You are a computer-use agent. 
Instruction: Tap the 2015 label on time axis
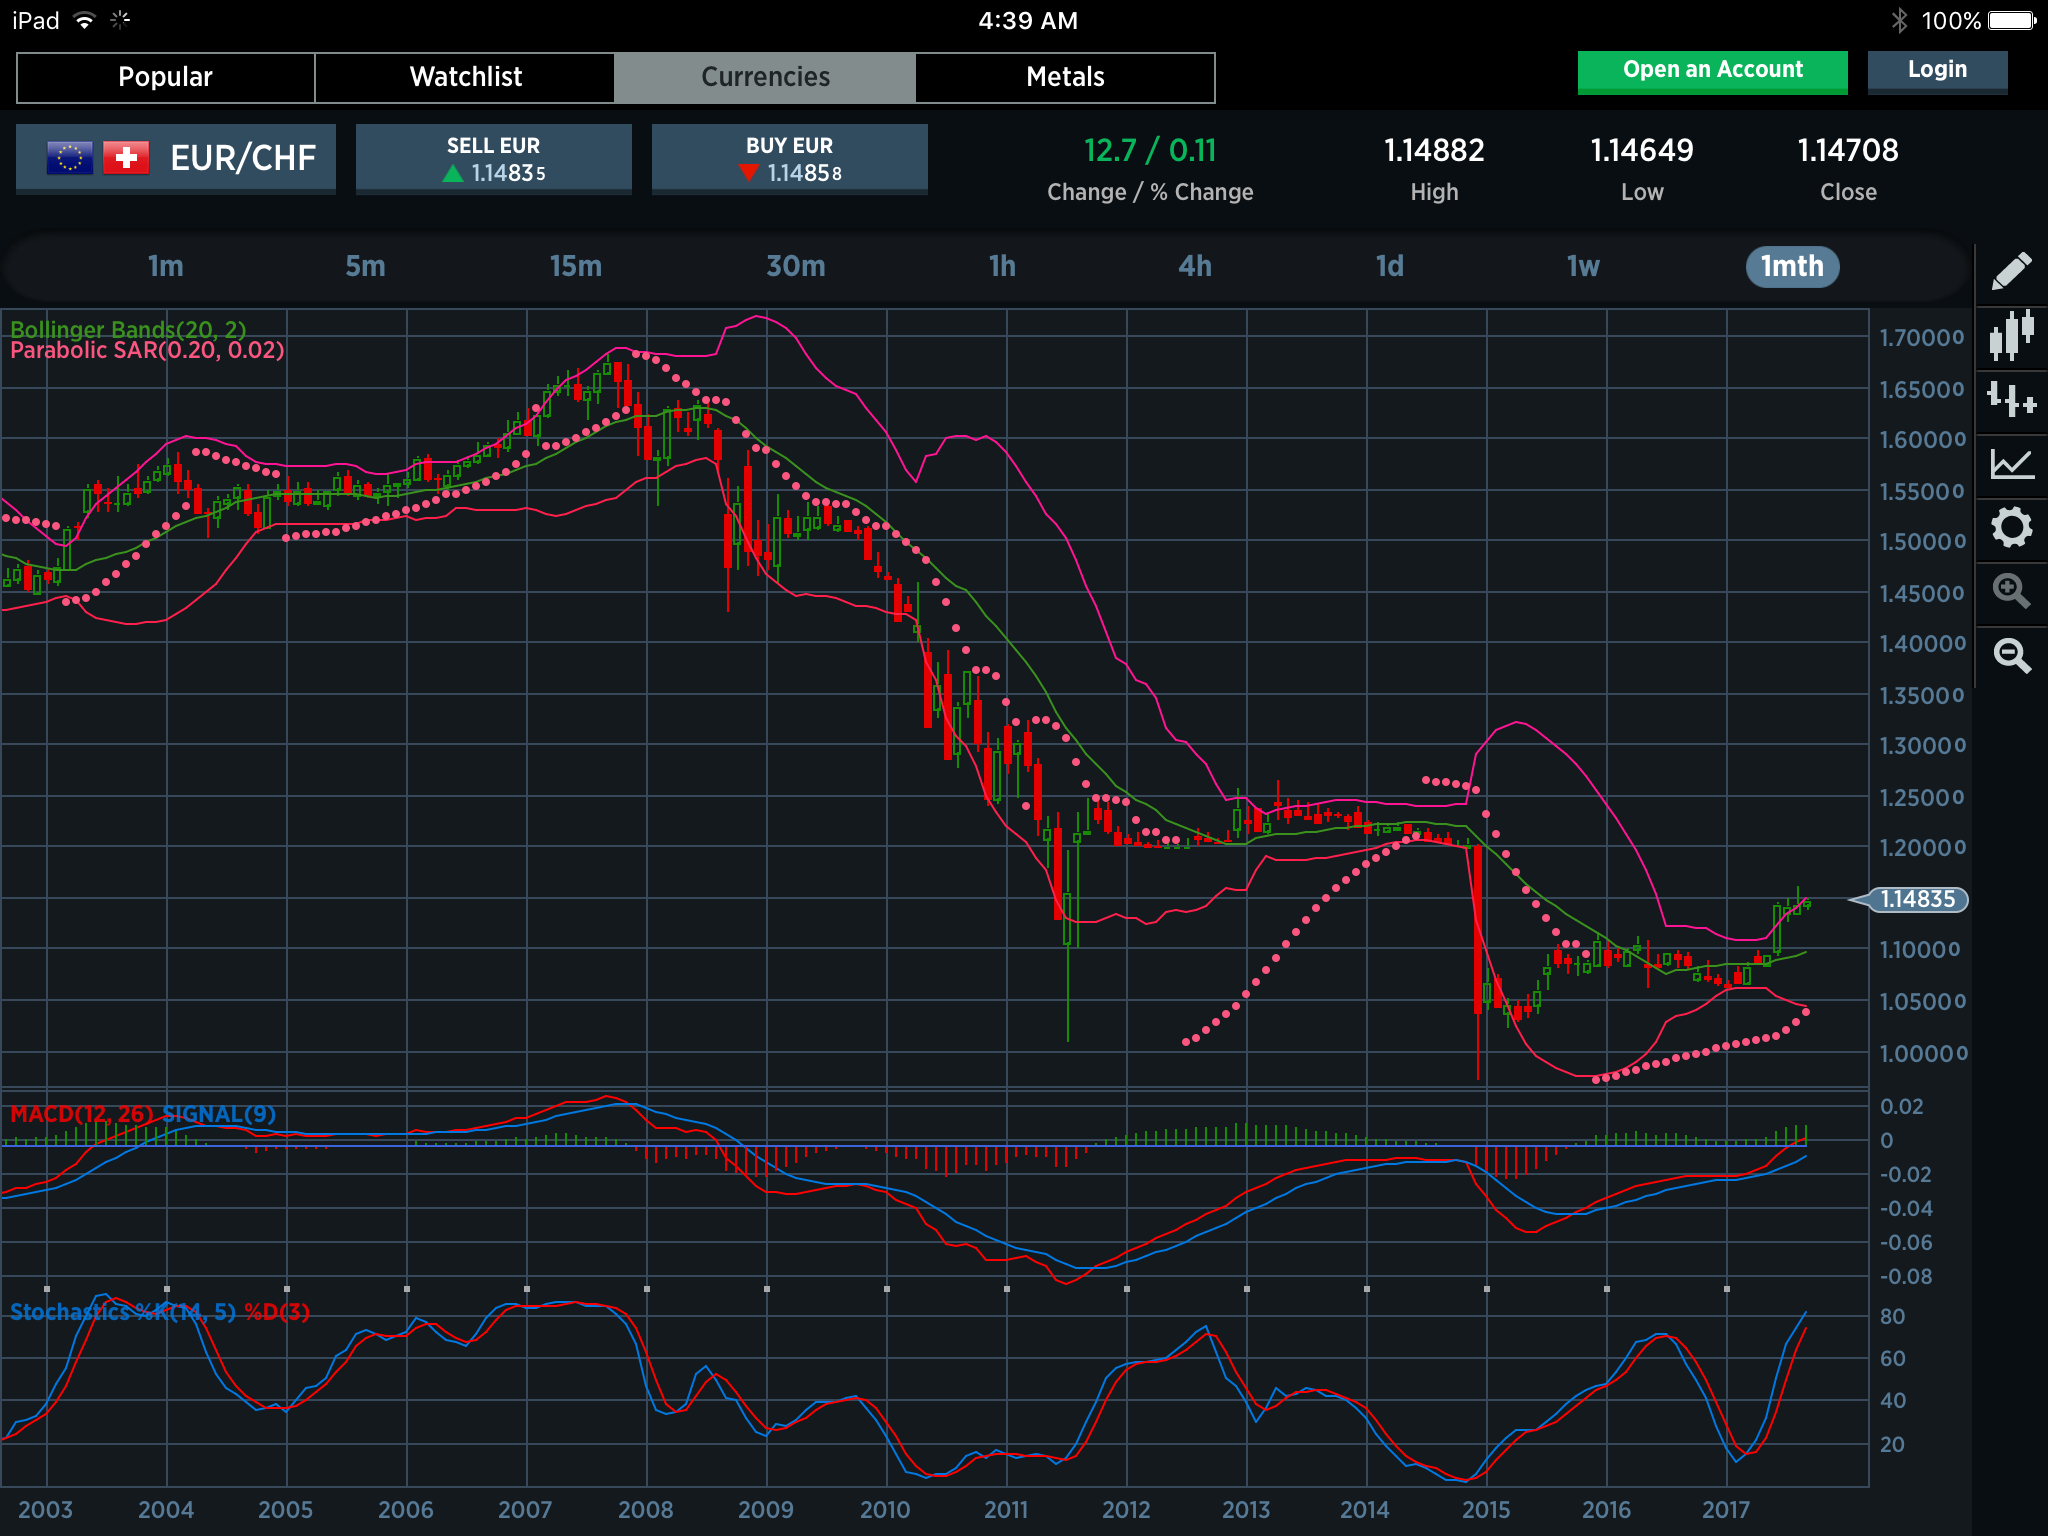pyautogui.click(x=1486, y=1509)
